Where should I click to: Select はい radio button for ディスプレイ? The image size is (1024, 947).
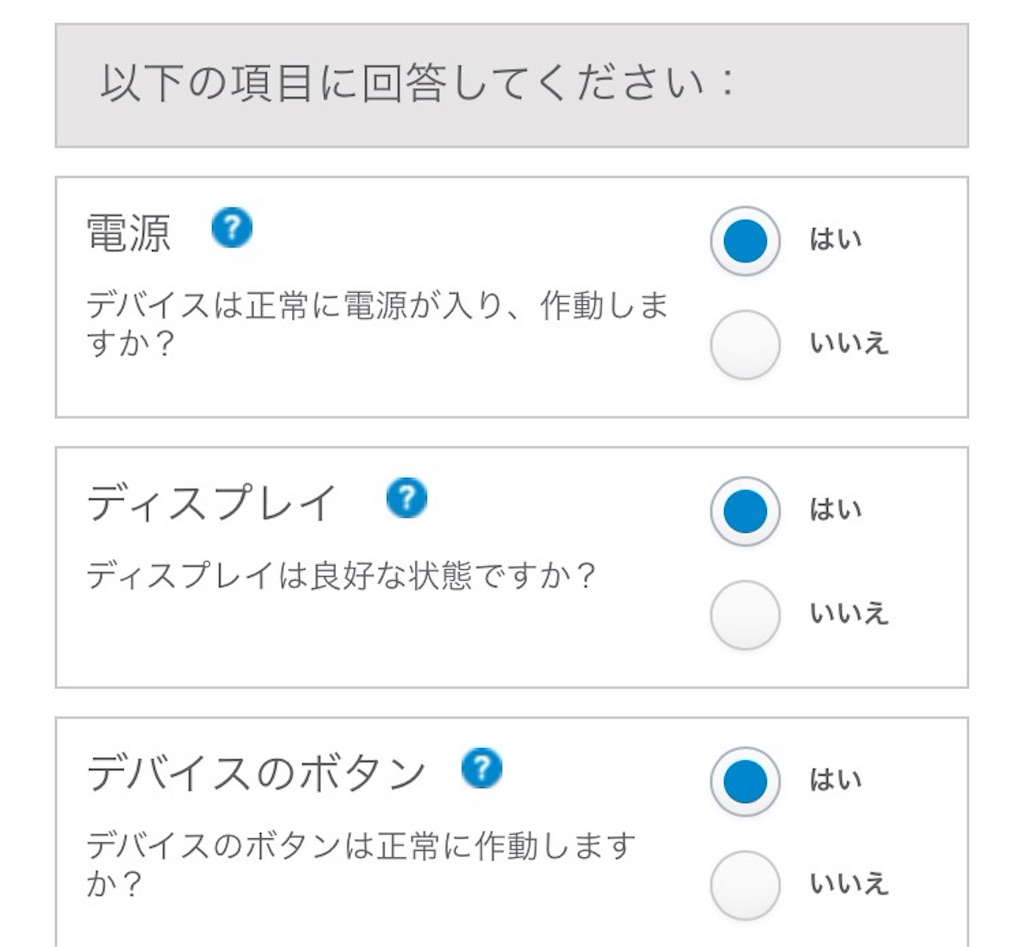coord(745,511)
